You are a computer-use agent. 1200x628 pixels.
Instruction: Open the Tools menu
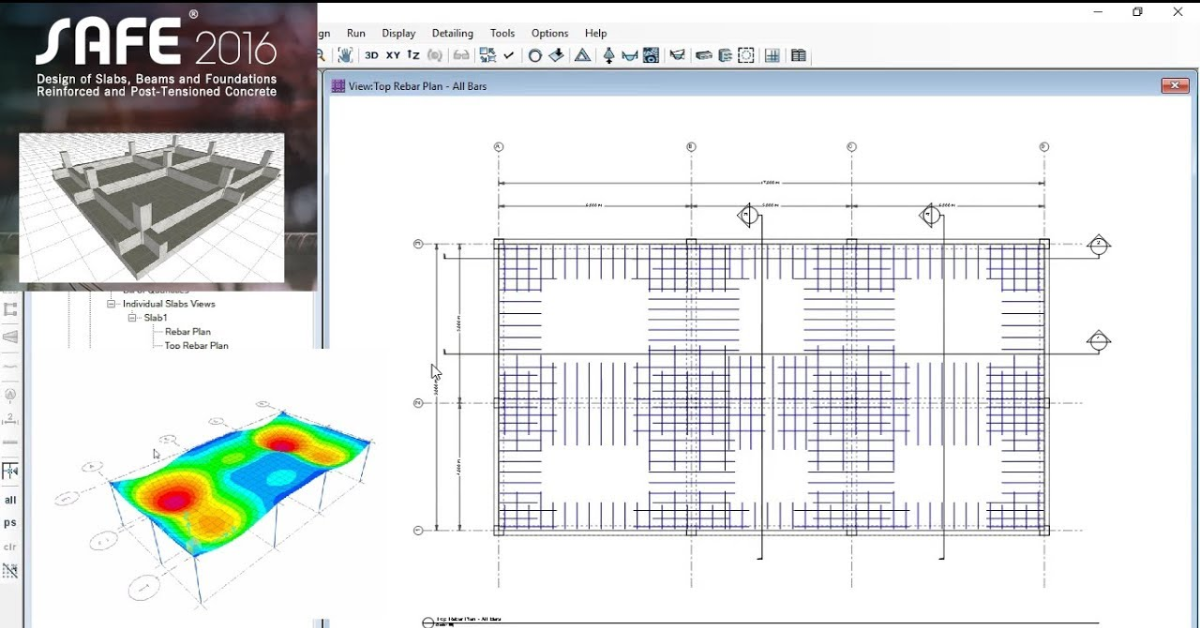pyautogui.click(x=502, y=33)
